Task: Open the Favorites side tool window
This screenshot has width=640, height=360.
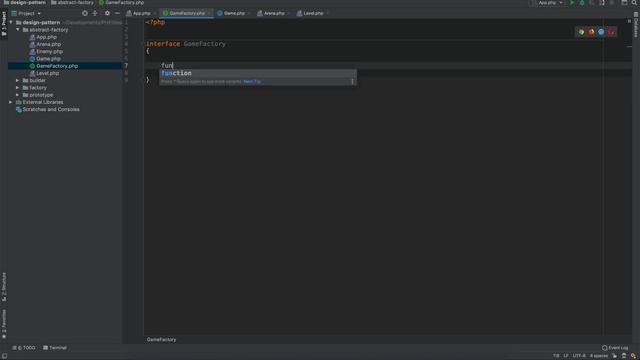Action: click(x=4, y=324)
